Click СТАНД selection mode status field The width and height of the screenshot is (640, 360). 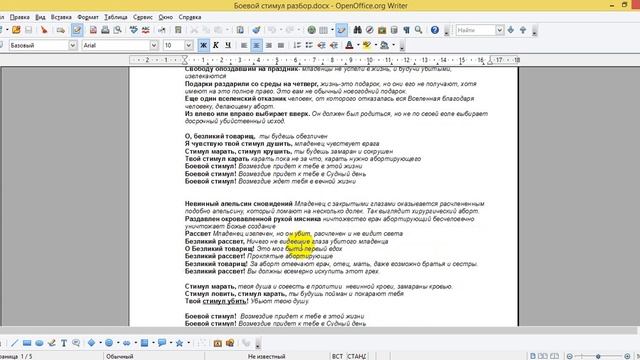click(x=357, y=356)
